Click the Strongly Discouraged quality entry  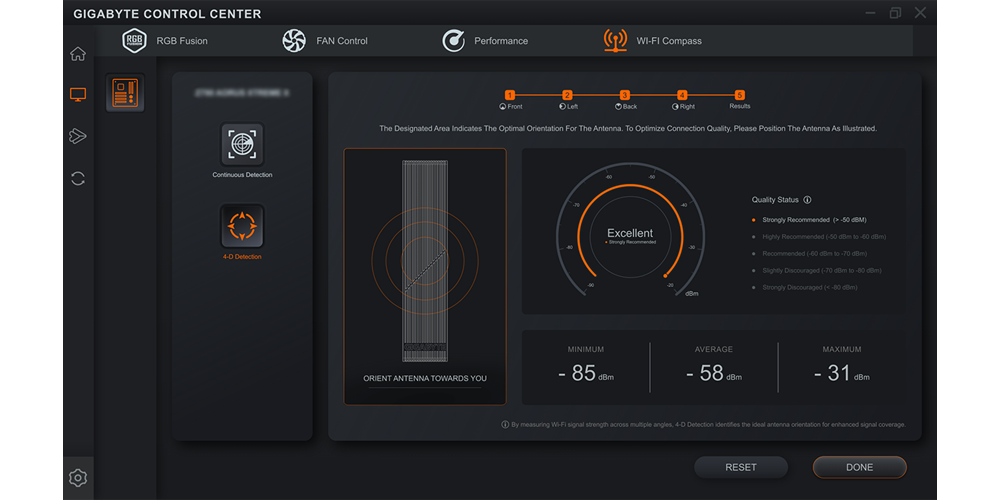tap(805, 288)
